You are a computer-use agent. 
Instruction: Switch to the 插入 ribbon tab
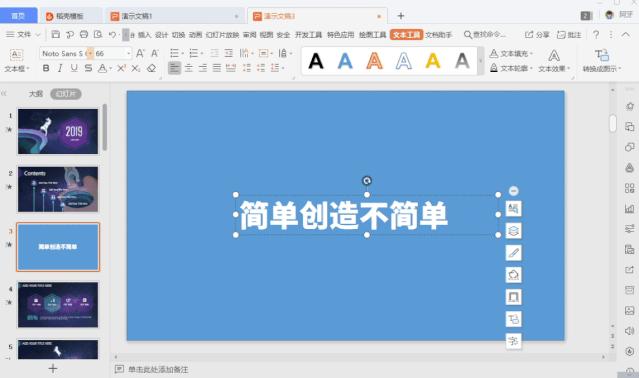coord(144,35)
